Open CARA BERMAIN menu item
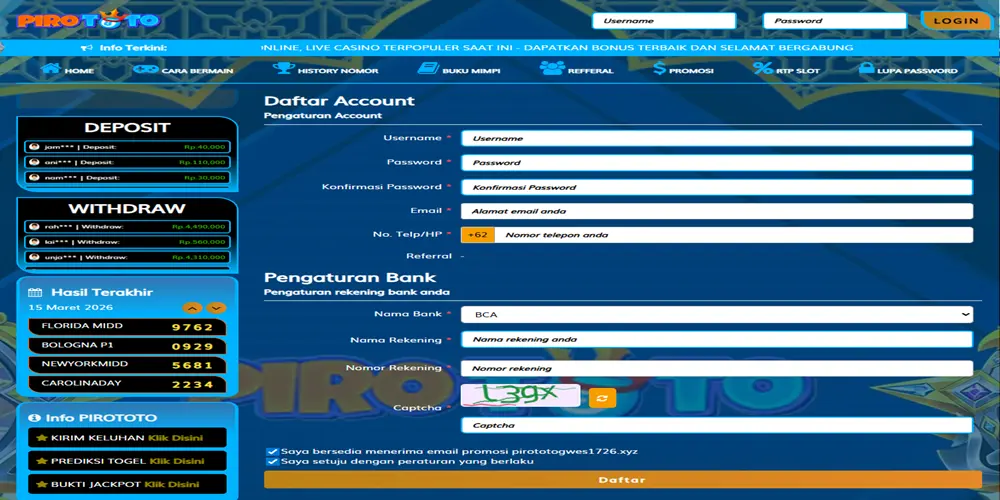Viewport: 1000px width, 500px height. (184, 69)
